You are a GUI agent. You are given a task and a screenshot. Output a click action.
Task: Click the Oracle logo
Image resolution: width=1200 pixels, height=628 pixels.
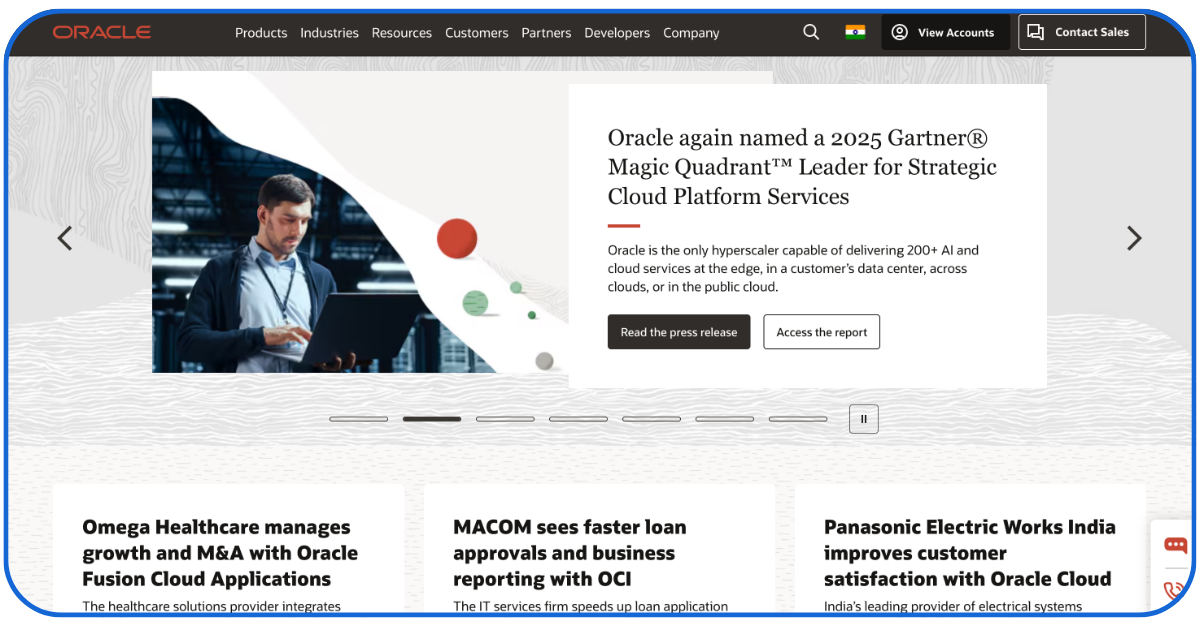click(x=102, y=32)
